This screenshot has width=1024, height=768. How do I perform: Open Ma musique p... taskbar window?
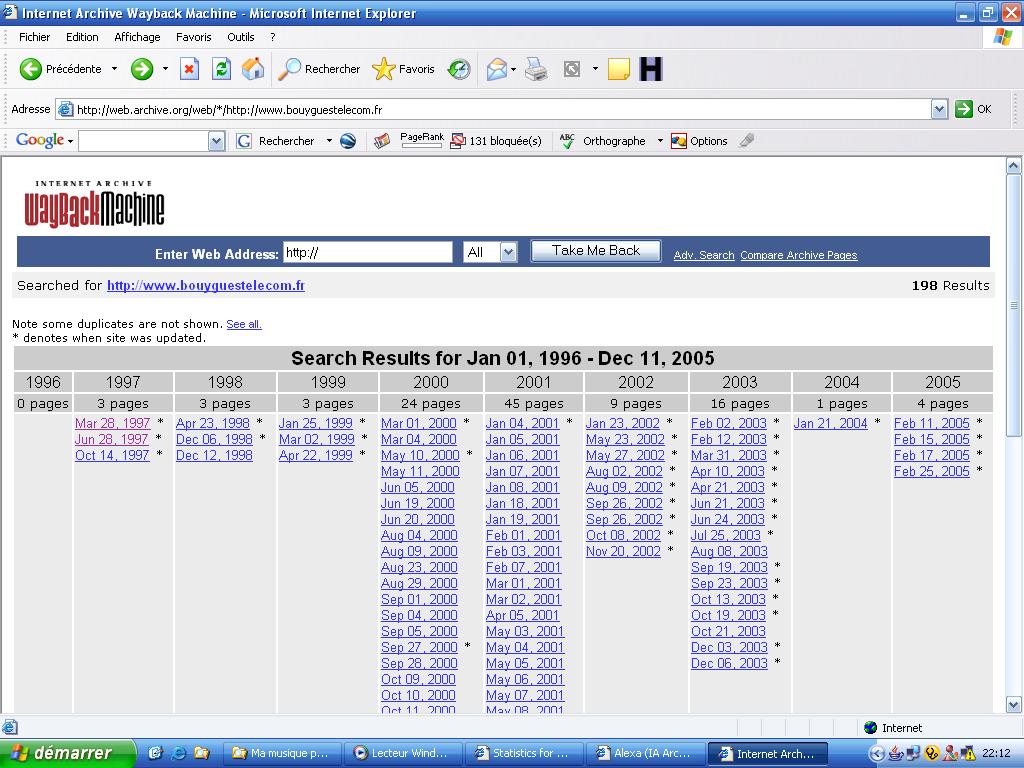click(x=281, y=753)
